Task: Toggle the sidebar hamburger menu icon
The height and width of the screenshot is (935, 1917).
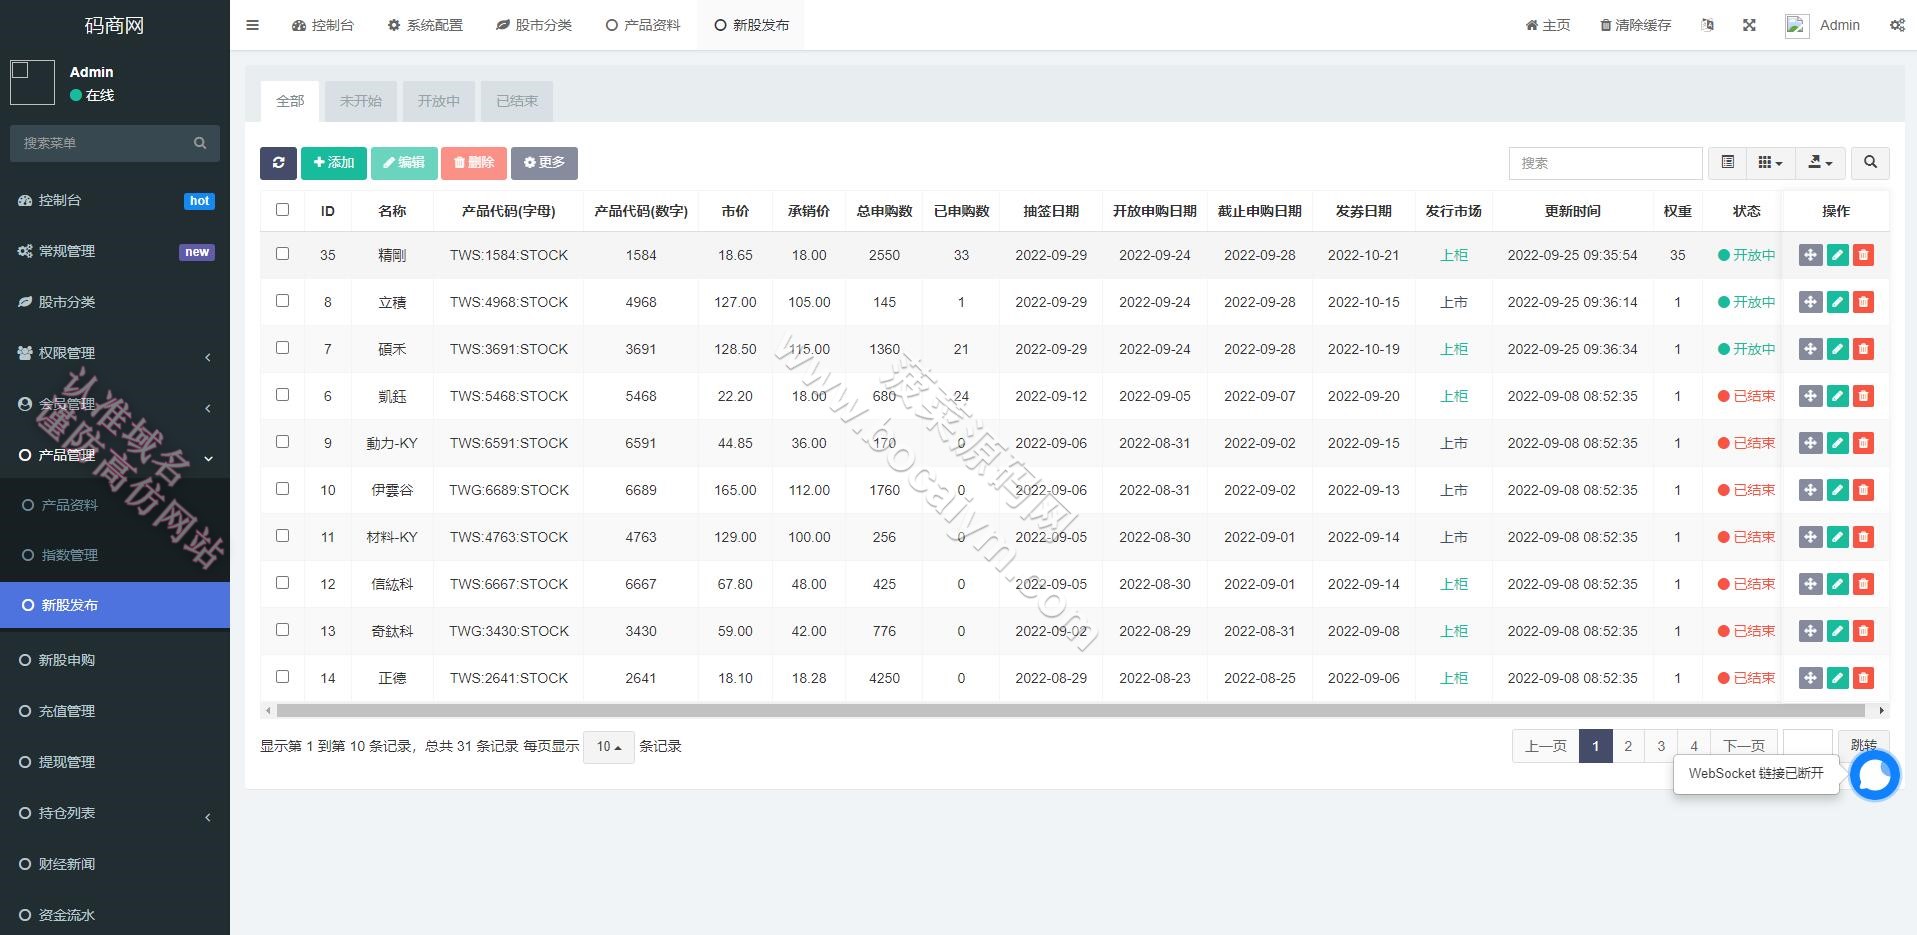Action: click(x=252, y=25)
